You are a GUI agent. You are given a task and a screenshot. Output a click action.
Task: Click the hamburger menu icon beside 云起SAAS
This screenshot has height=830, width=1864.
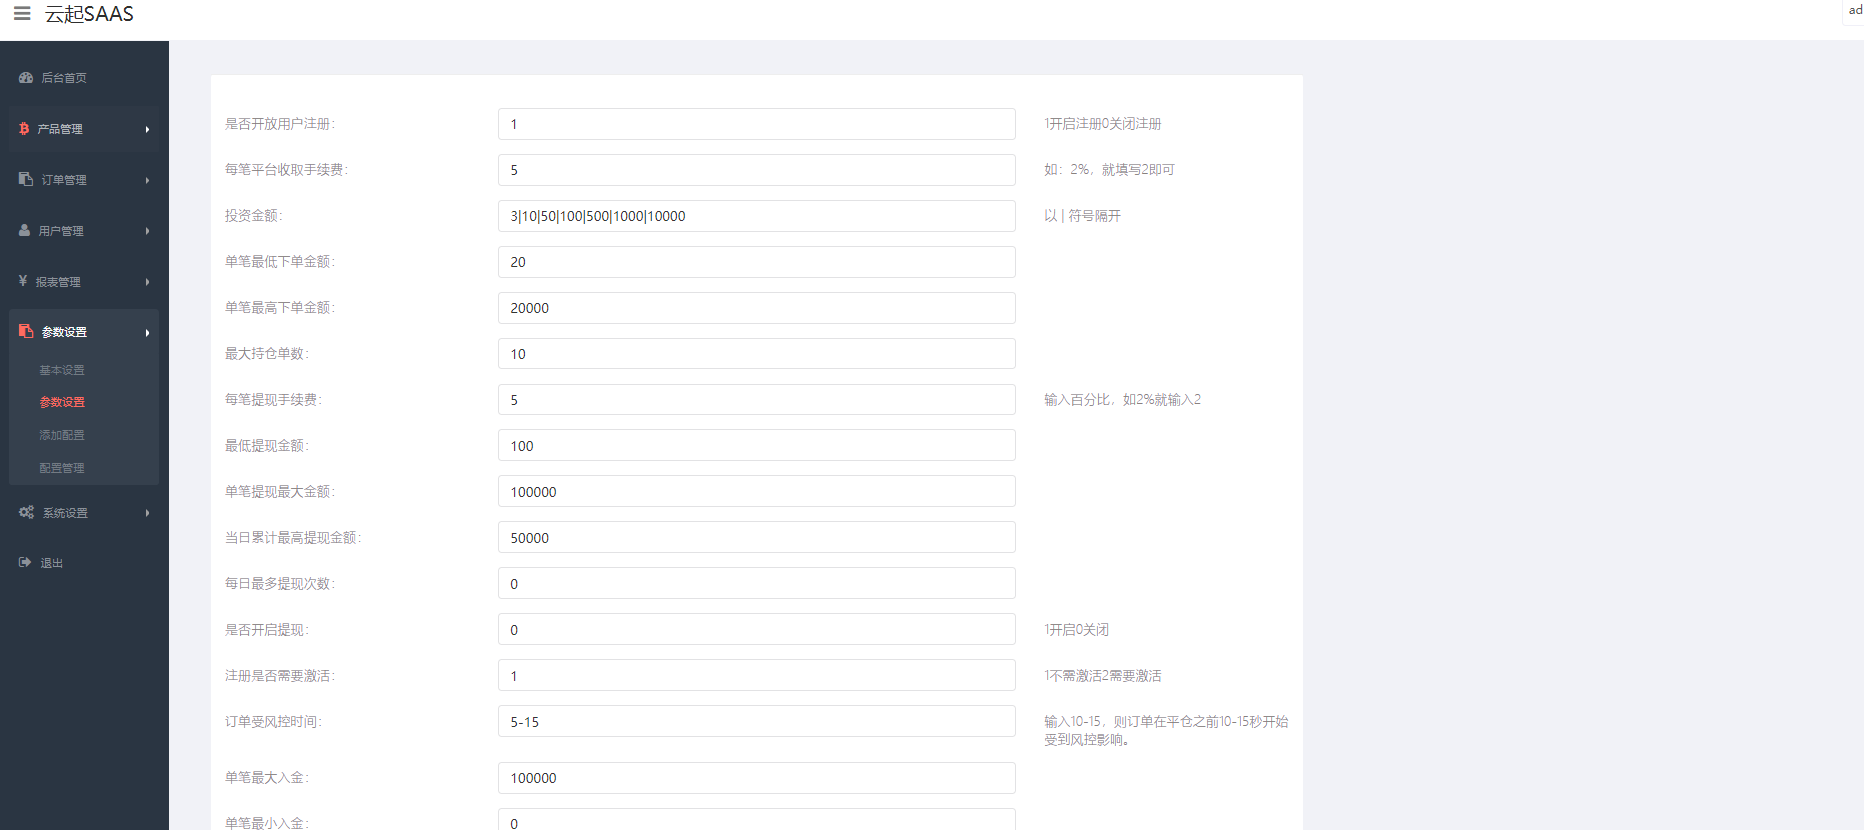(22, 14)
